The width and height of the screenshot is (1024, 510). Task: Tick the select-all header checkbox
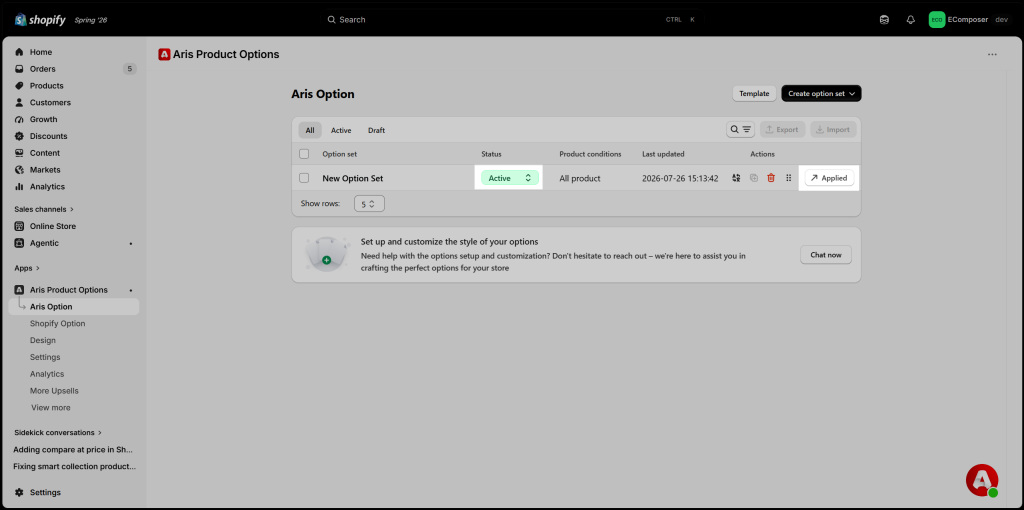click(304, 154)
